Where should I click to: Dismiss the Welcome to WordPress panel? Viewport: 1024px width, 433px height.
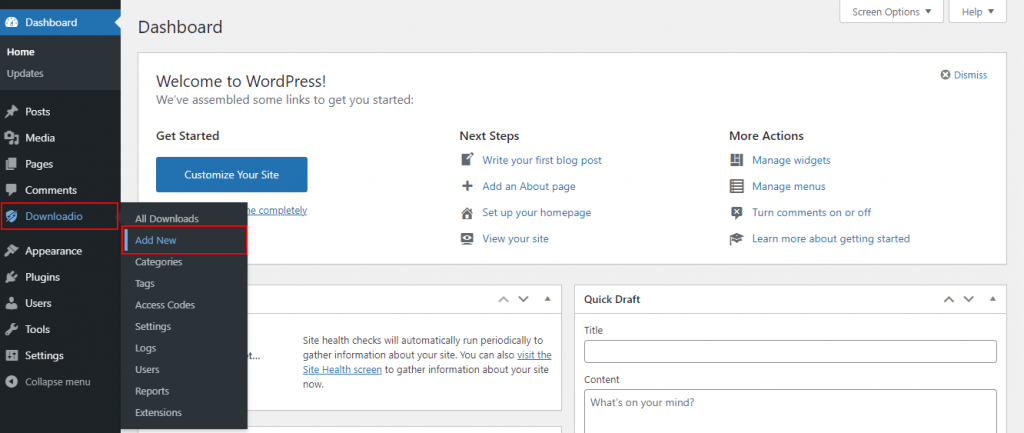coord(964,75)
